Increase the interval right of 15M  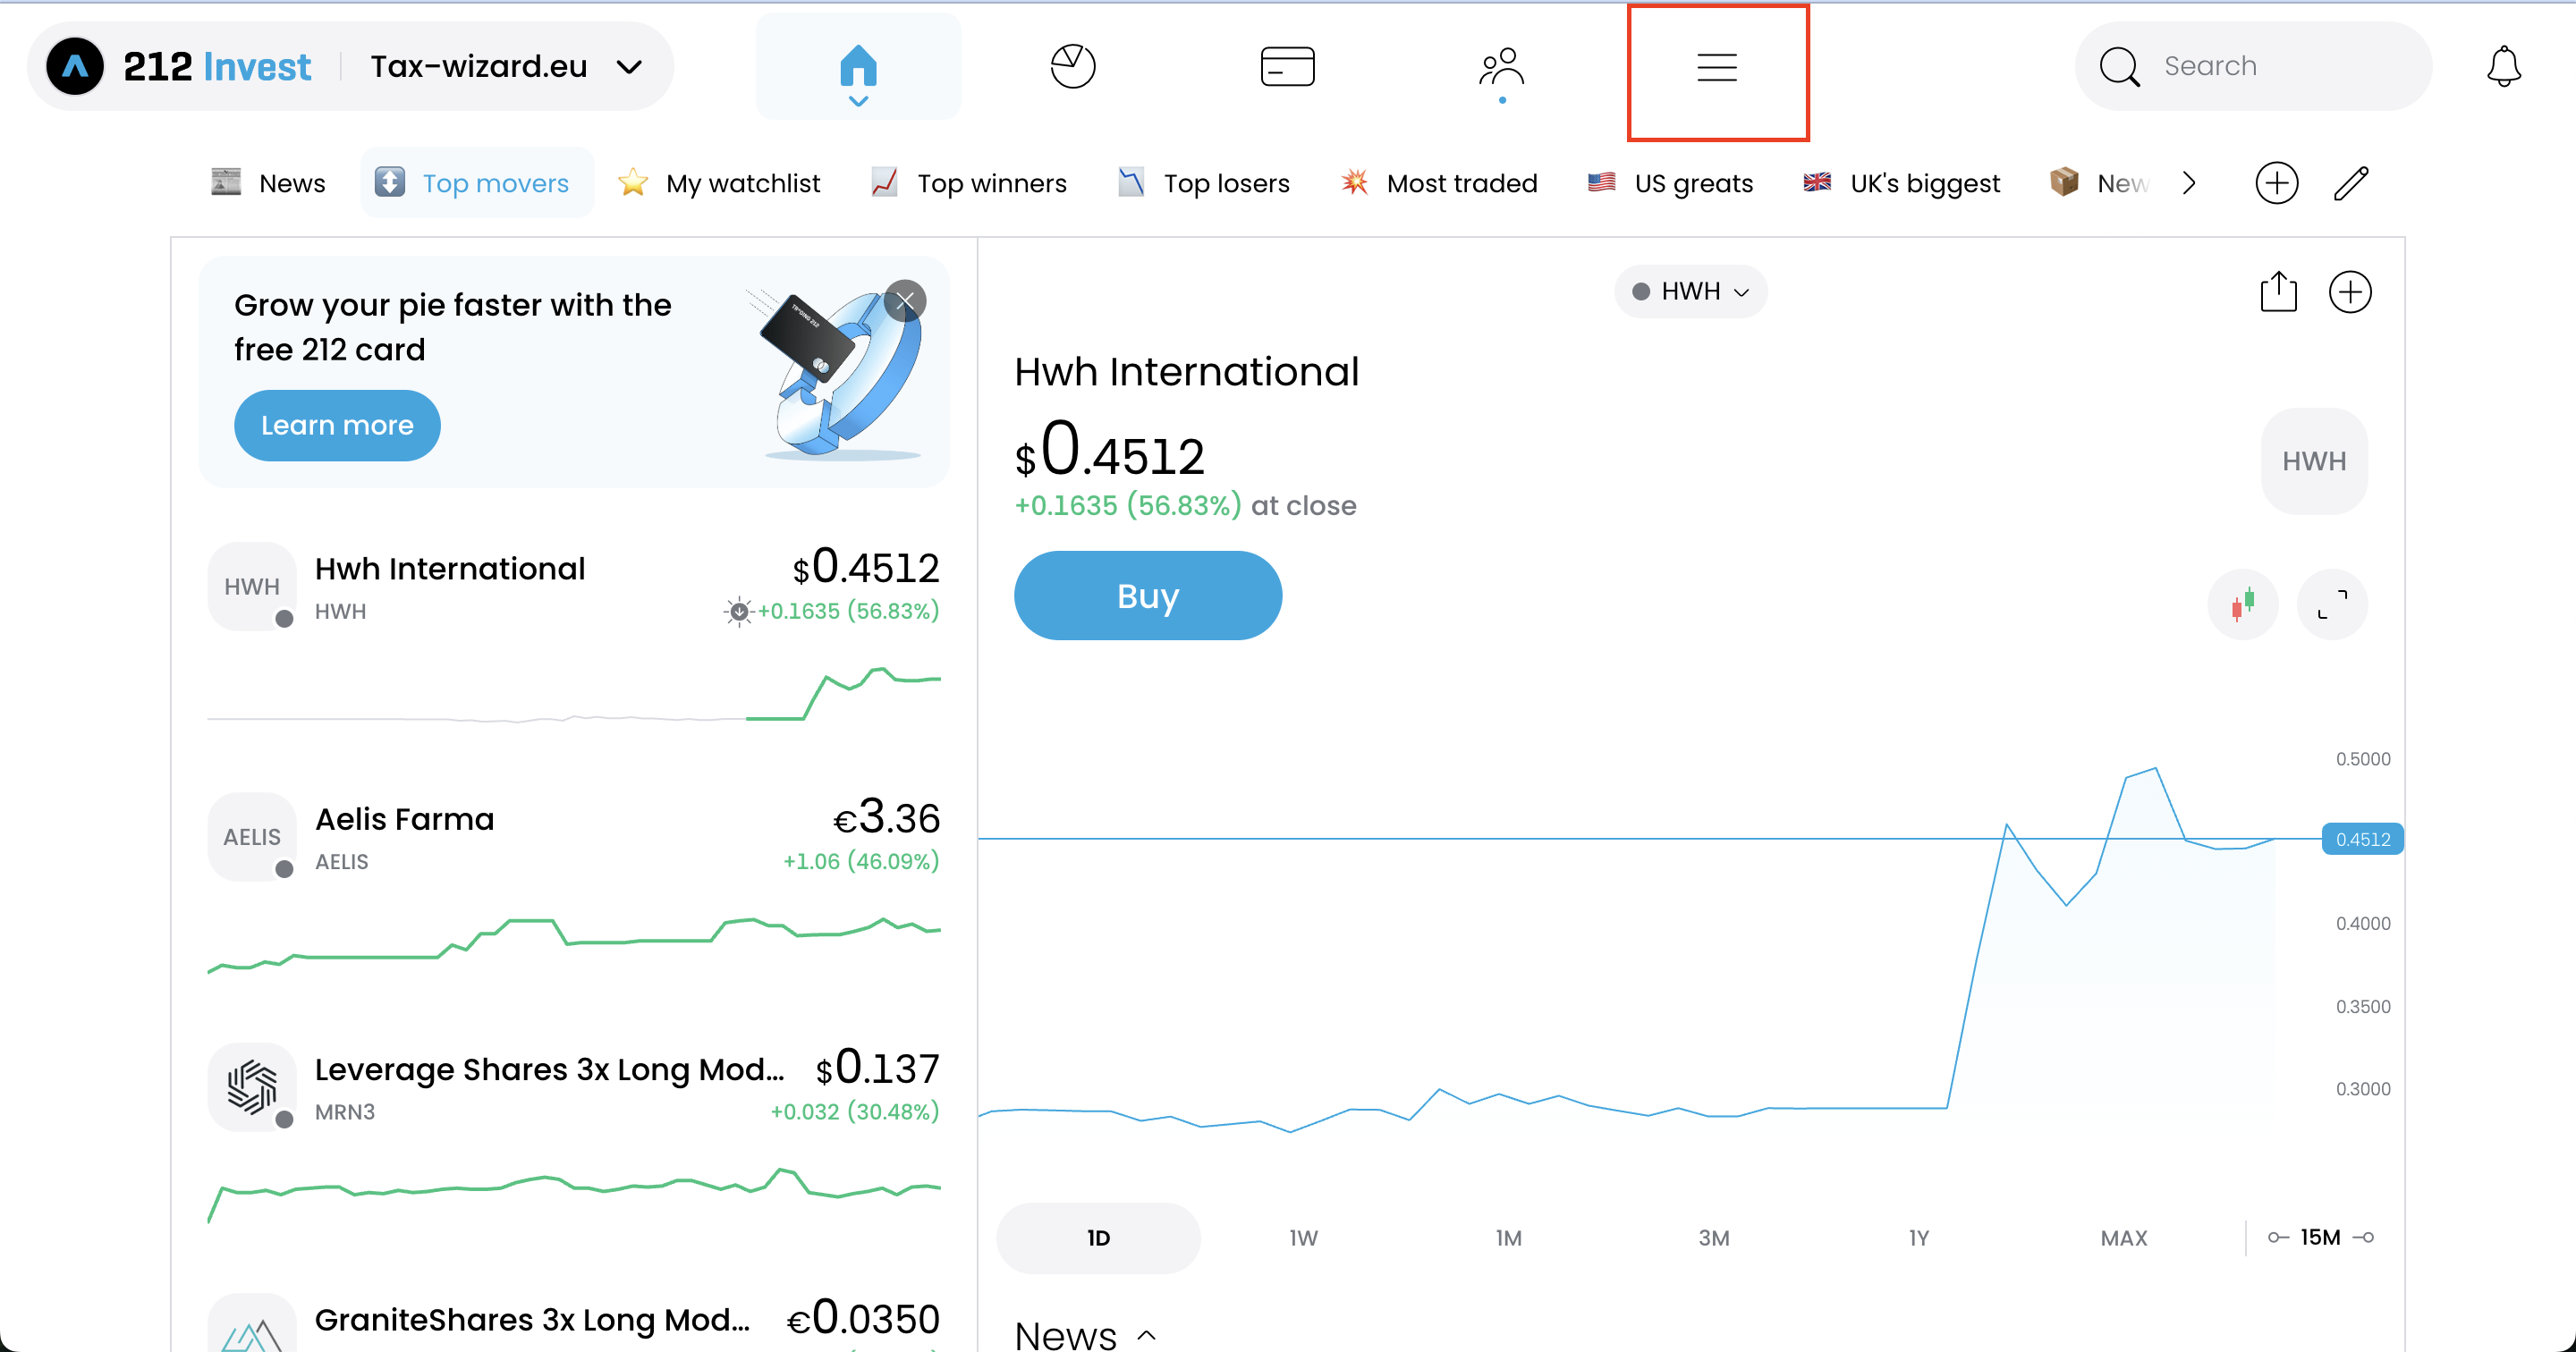coord(2364,1238)
